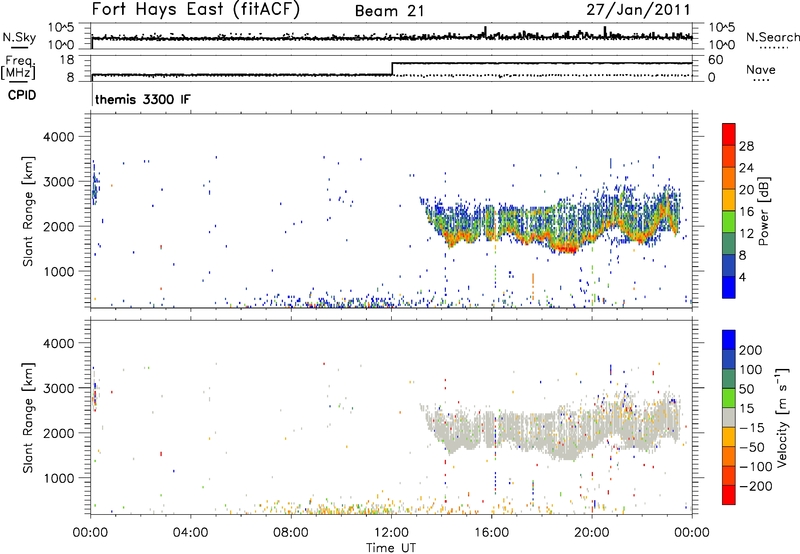Click the frequency step-up at 12:00
The width and height of the screenshot is (800, 554).
(x=392, y=69)
